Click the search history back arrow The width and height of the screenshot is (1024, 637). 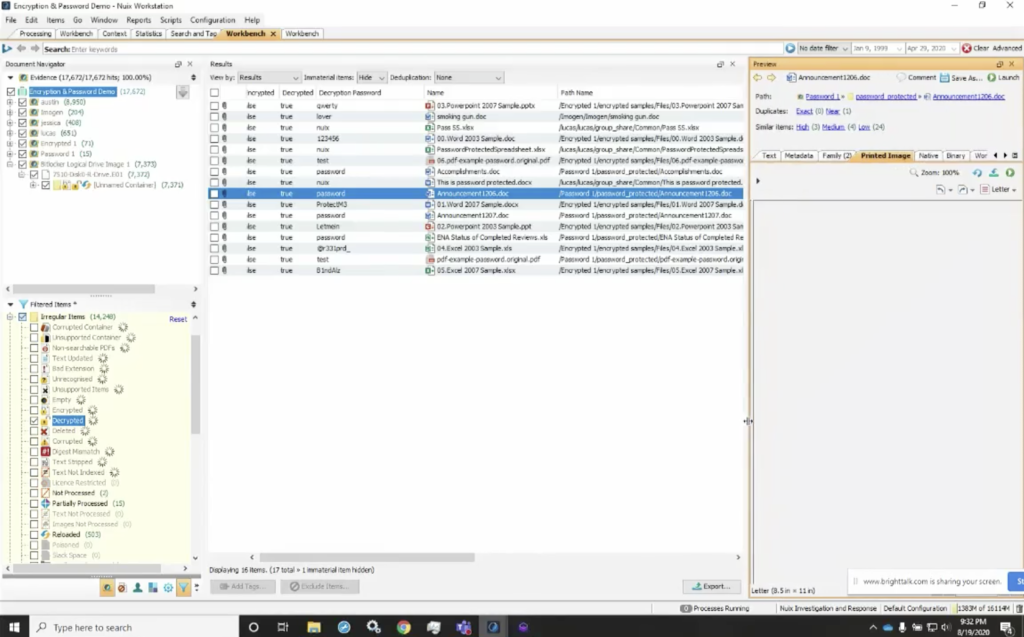22,48
